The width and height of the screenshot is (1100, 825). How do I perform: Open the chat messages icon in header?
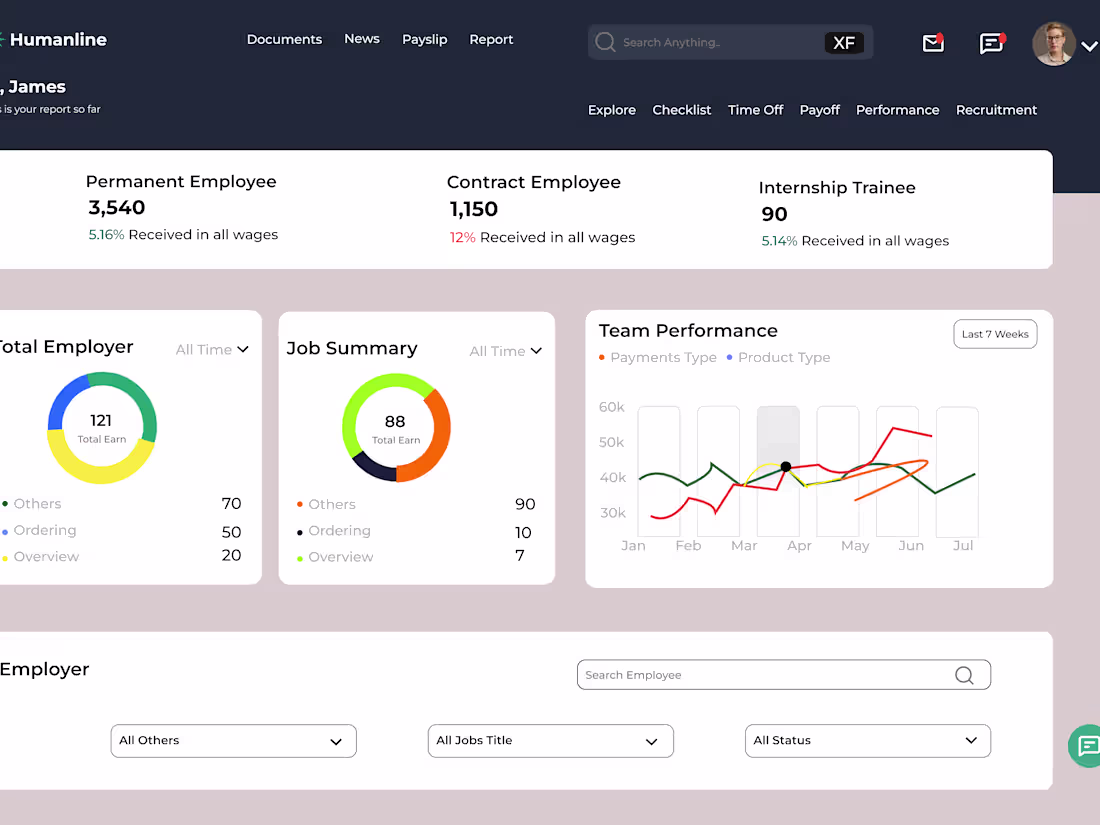click(x=992, y=43)
